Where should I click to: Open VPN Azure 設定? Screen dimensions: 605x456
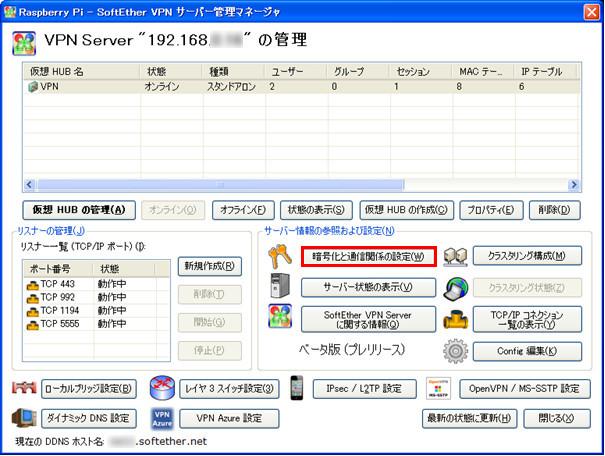(x=229, y=419)
